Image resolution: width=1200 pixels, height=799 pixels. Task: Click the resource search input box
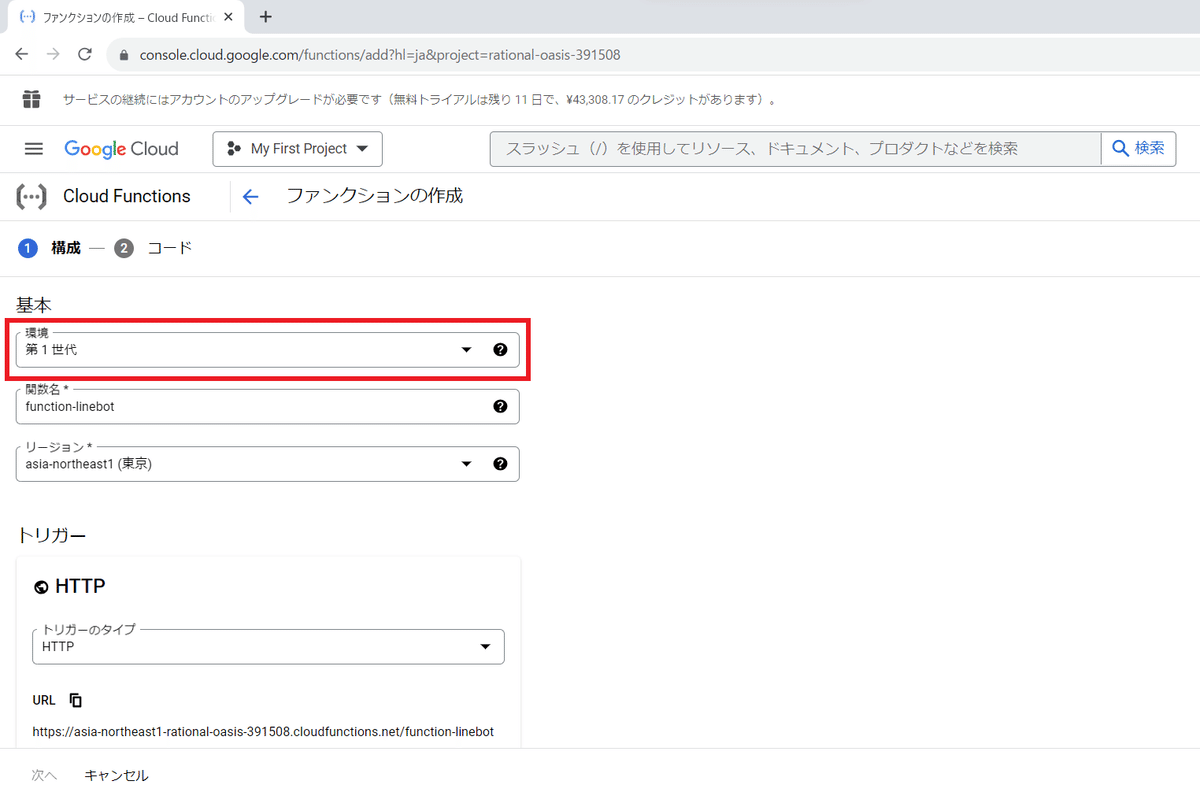tap(795, 149)
